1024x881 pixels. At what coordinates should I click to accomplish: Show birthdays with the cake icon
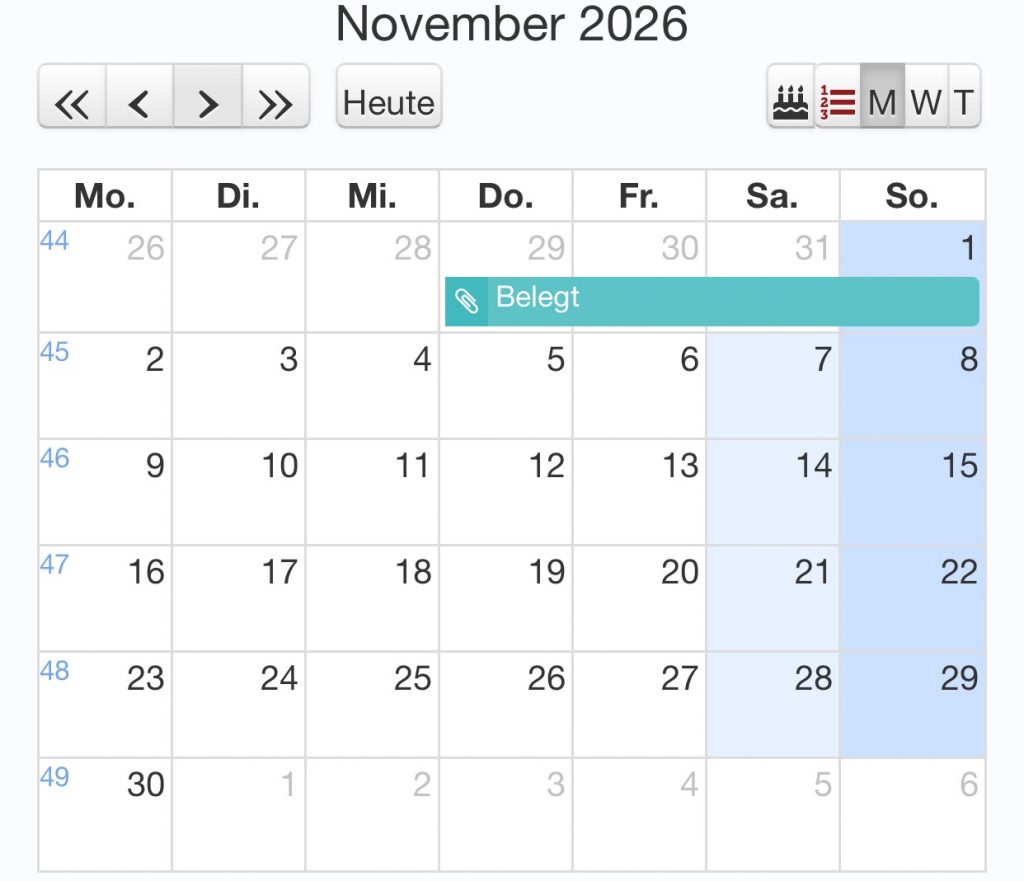pyautogui.click(x=791, y=101)
